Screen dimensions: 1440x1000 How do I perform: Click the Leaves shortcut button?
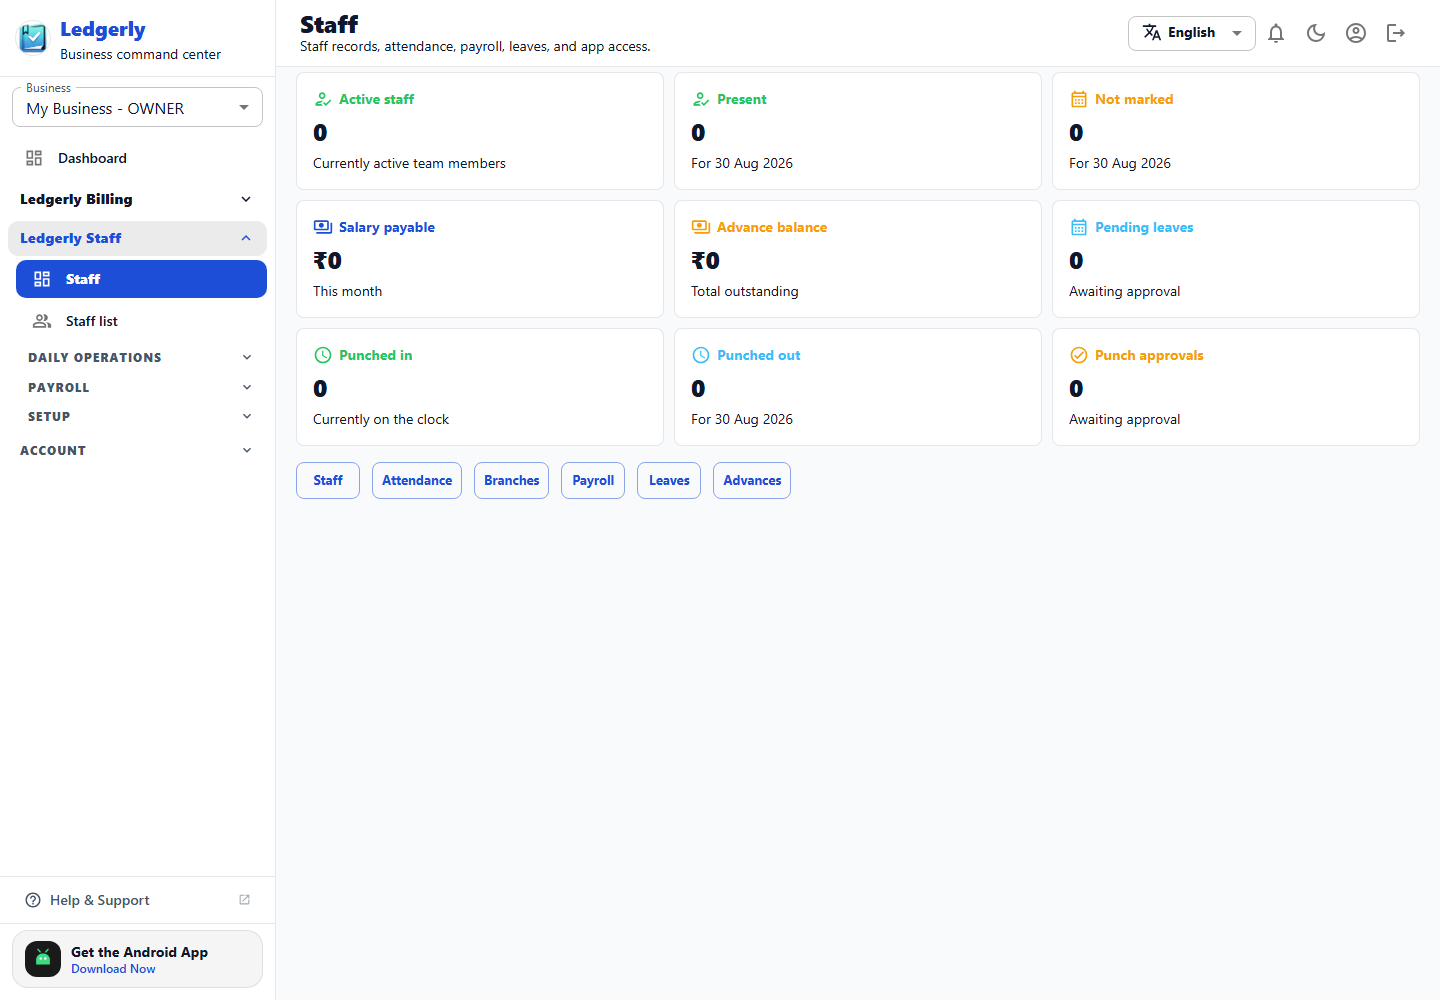(669, 480)
